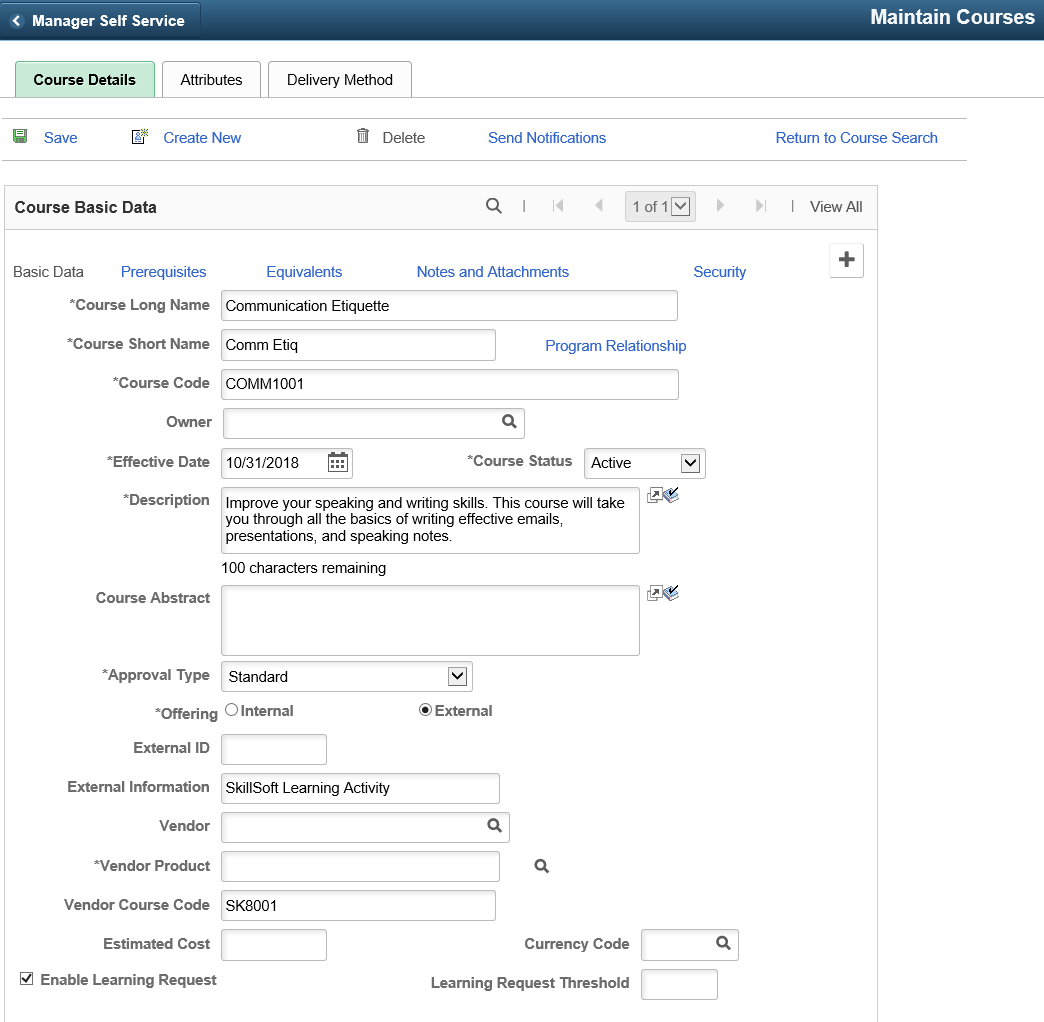This screenshot has height=1022, width=1044.
Task: Run spell check on Description
Action: [670, 495]
